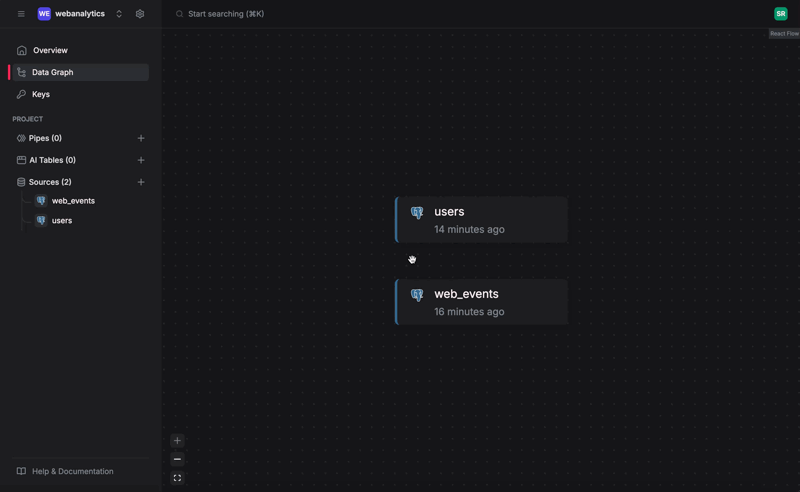
Task: Fit the graph view to screen
Action: pyautogui.click(x=177, y=478)
